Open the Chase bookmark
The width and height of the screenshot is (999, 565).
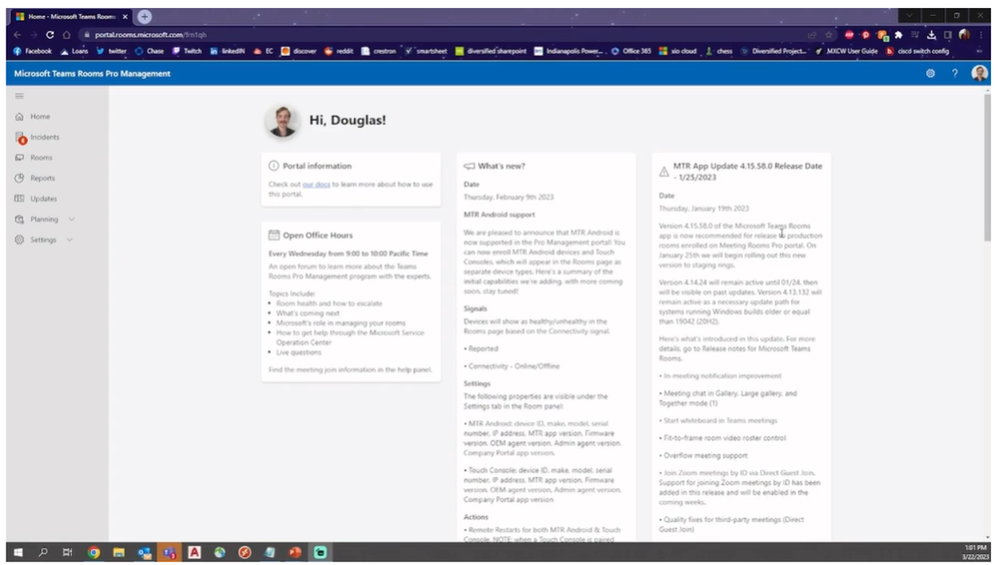(150, 52)
